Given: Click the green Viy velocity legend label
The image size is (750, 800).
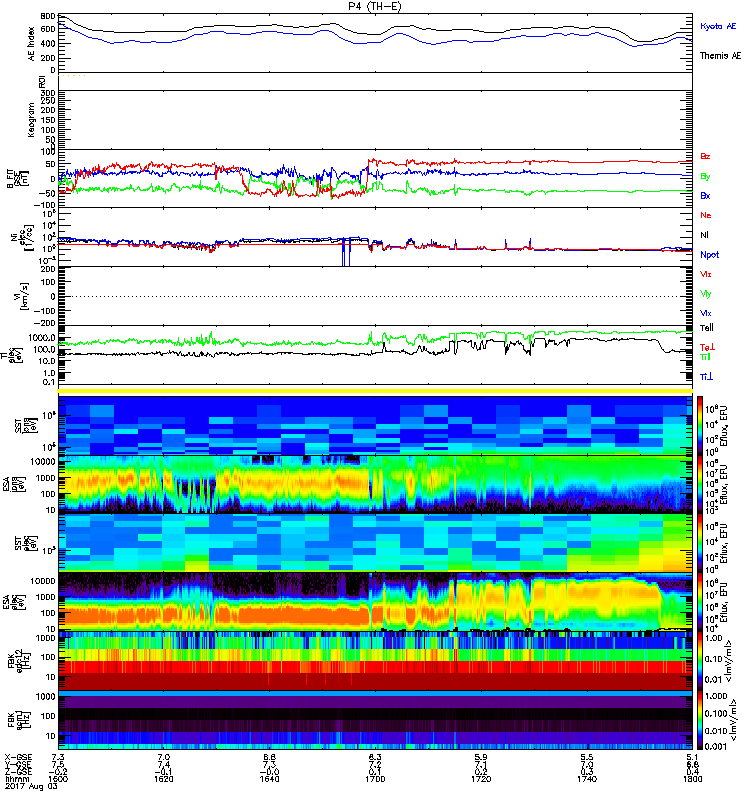Looking at the screenshot, I should 706,294.
